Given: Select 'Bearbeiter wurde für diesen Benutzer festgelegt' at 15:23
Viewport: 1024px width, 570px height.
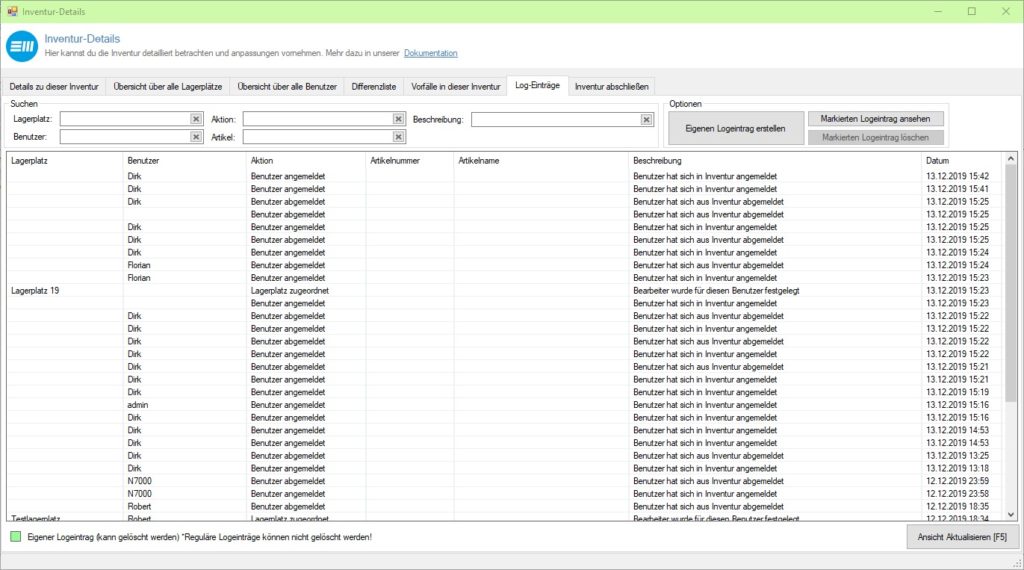Looking at the screenshot, I should pos(716,291).
